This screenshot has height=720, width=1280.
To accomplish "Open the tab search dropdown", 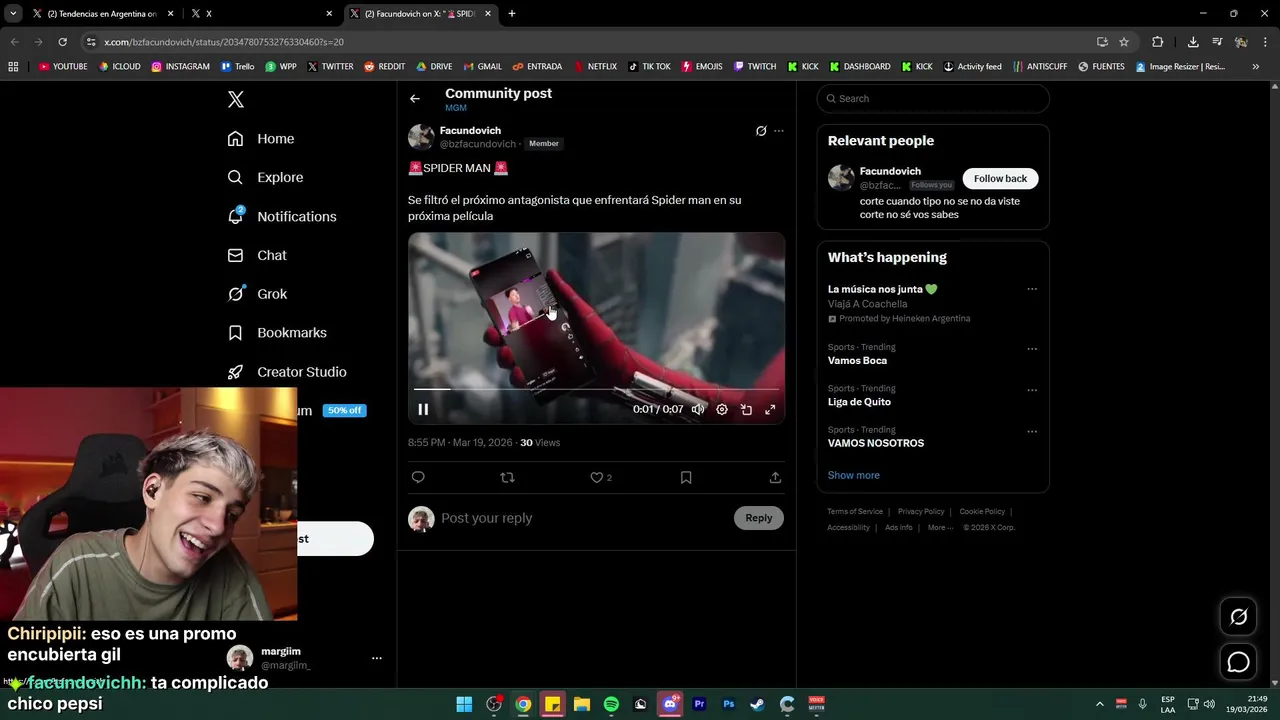I will click(13, 14).
